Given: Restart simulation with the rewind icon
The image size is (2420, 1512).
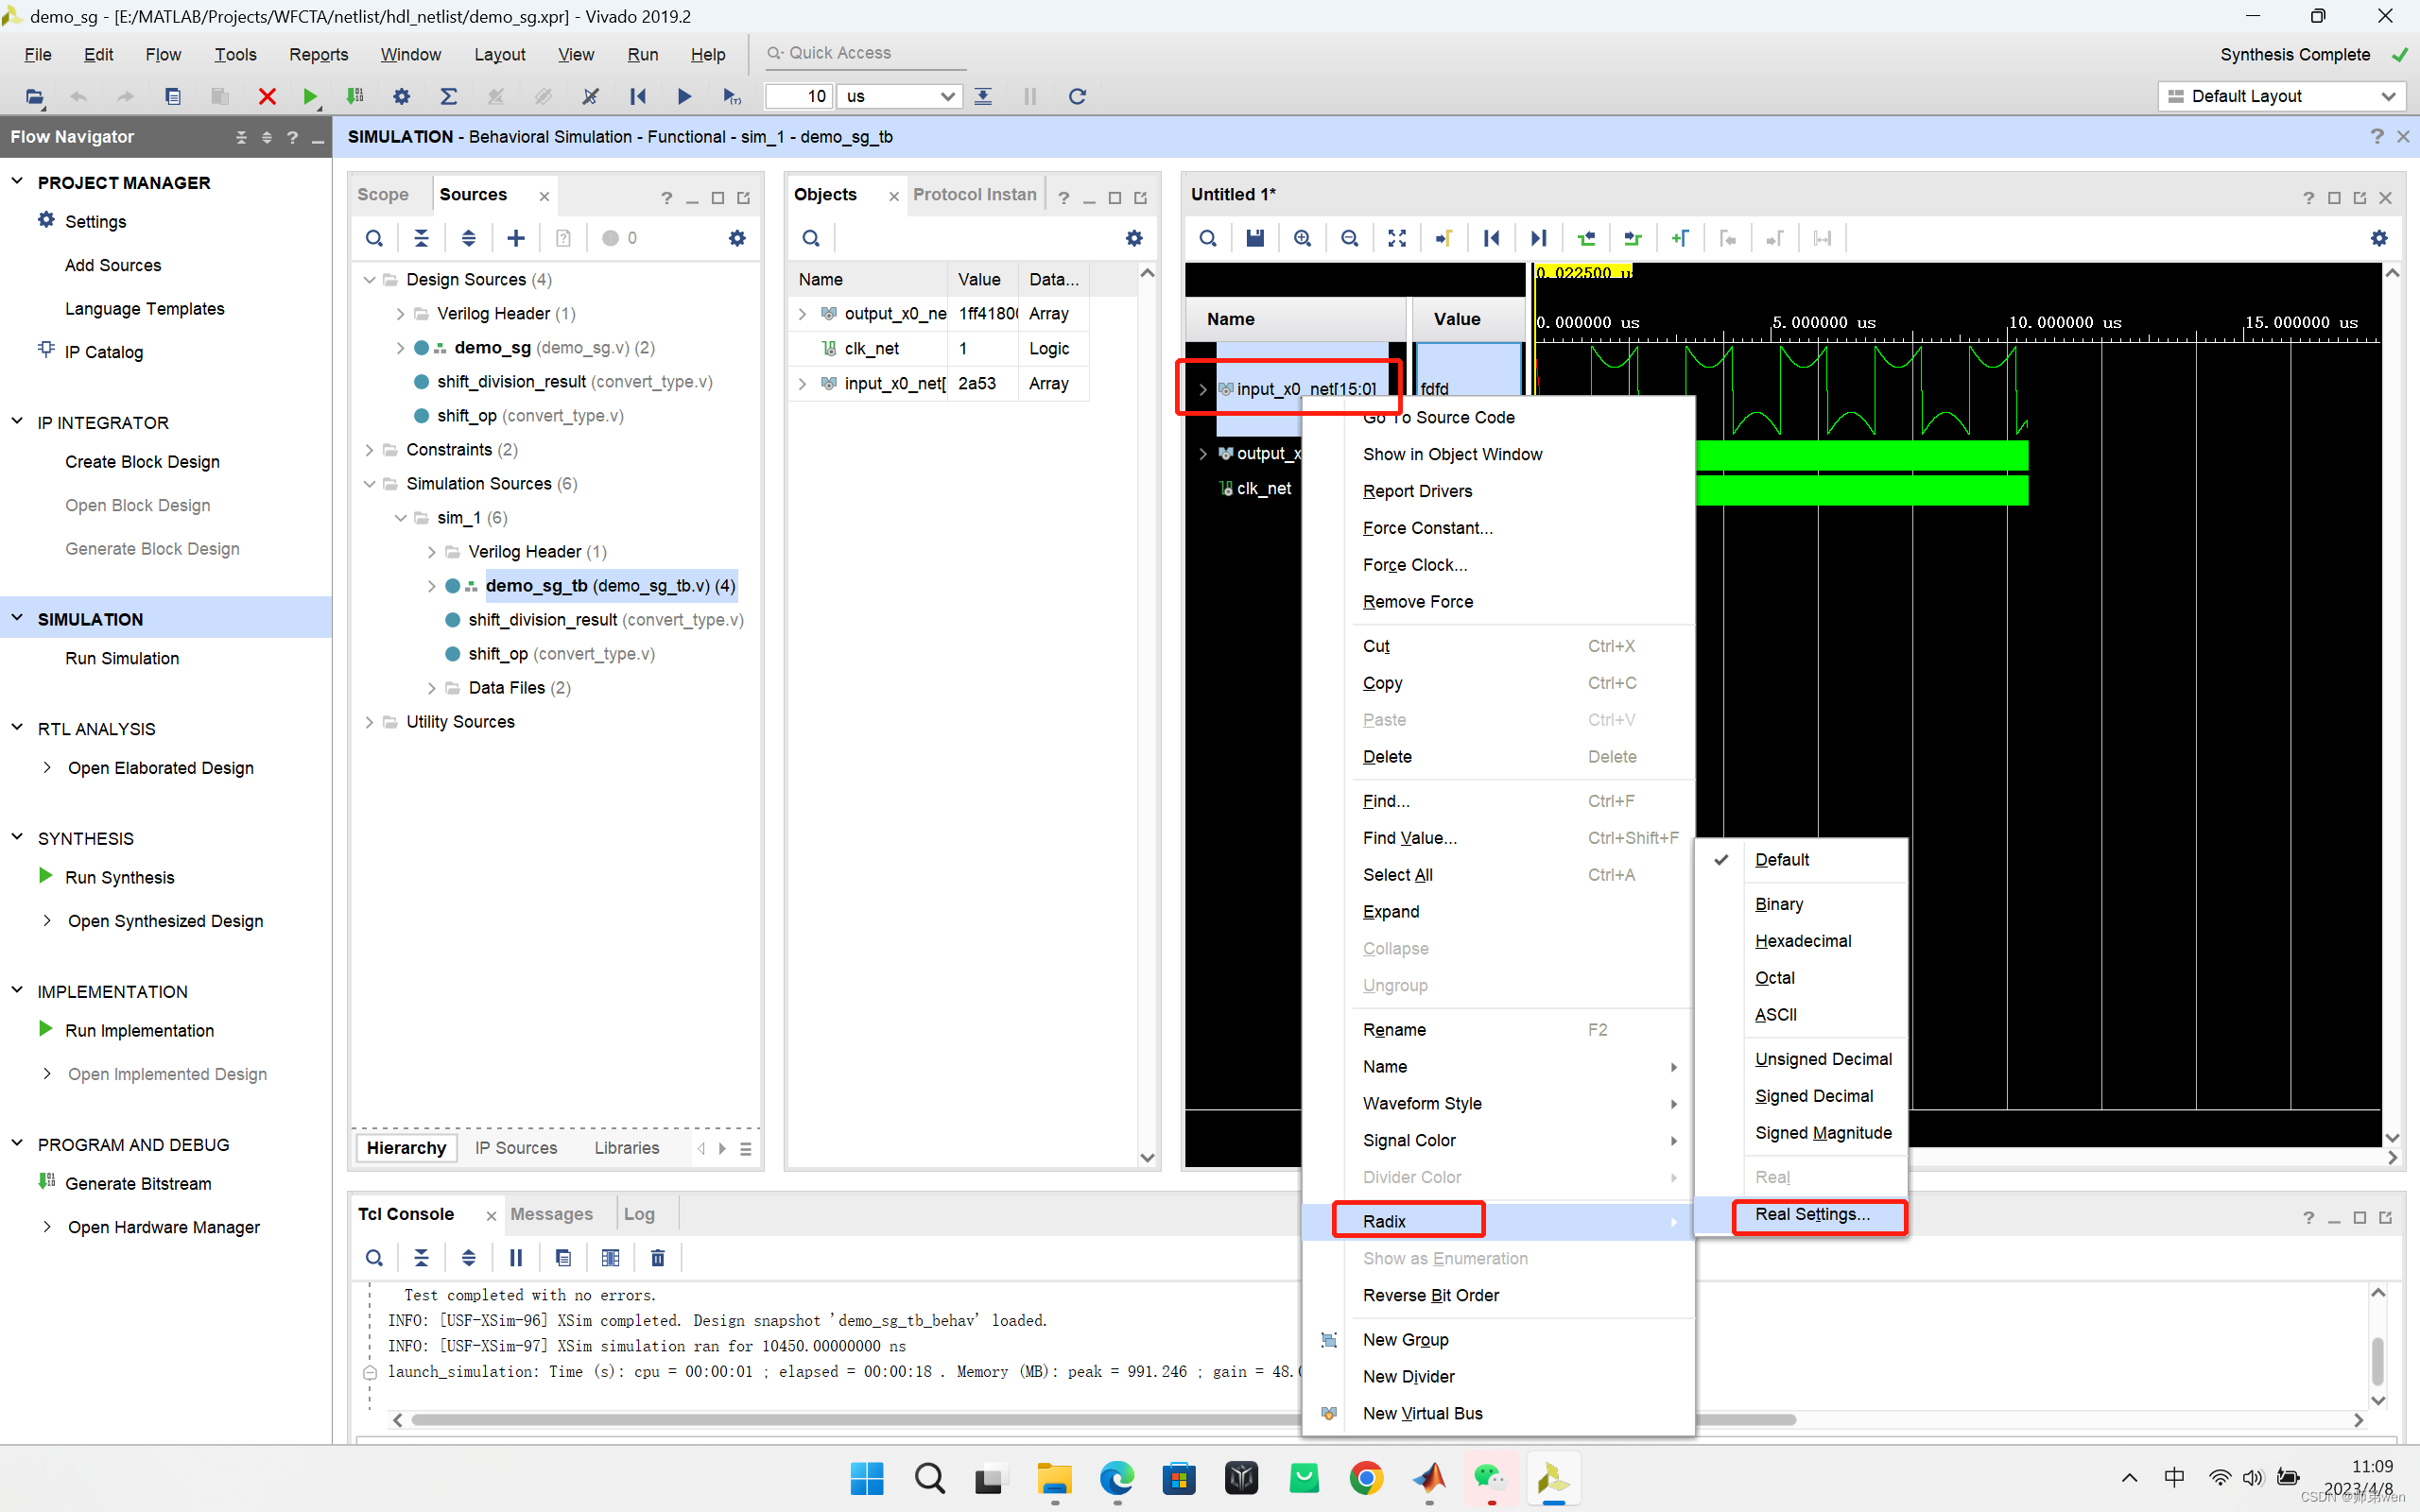Looking at the screenshot, I should [637, 96].
